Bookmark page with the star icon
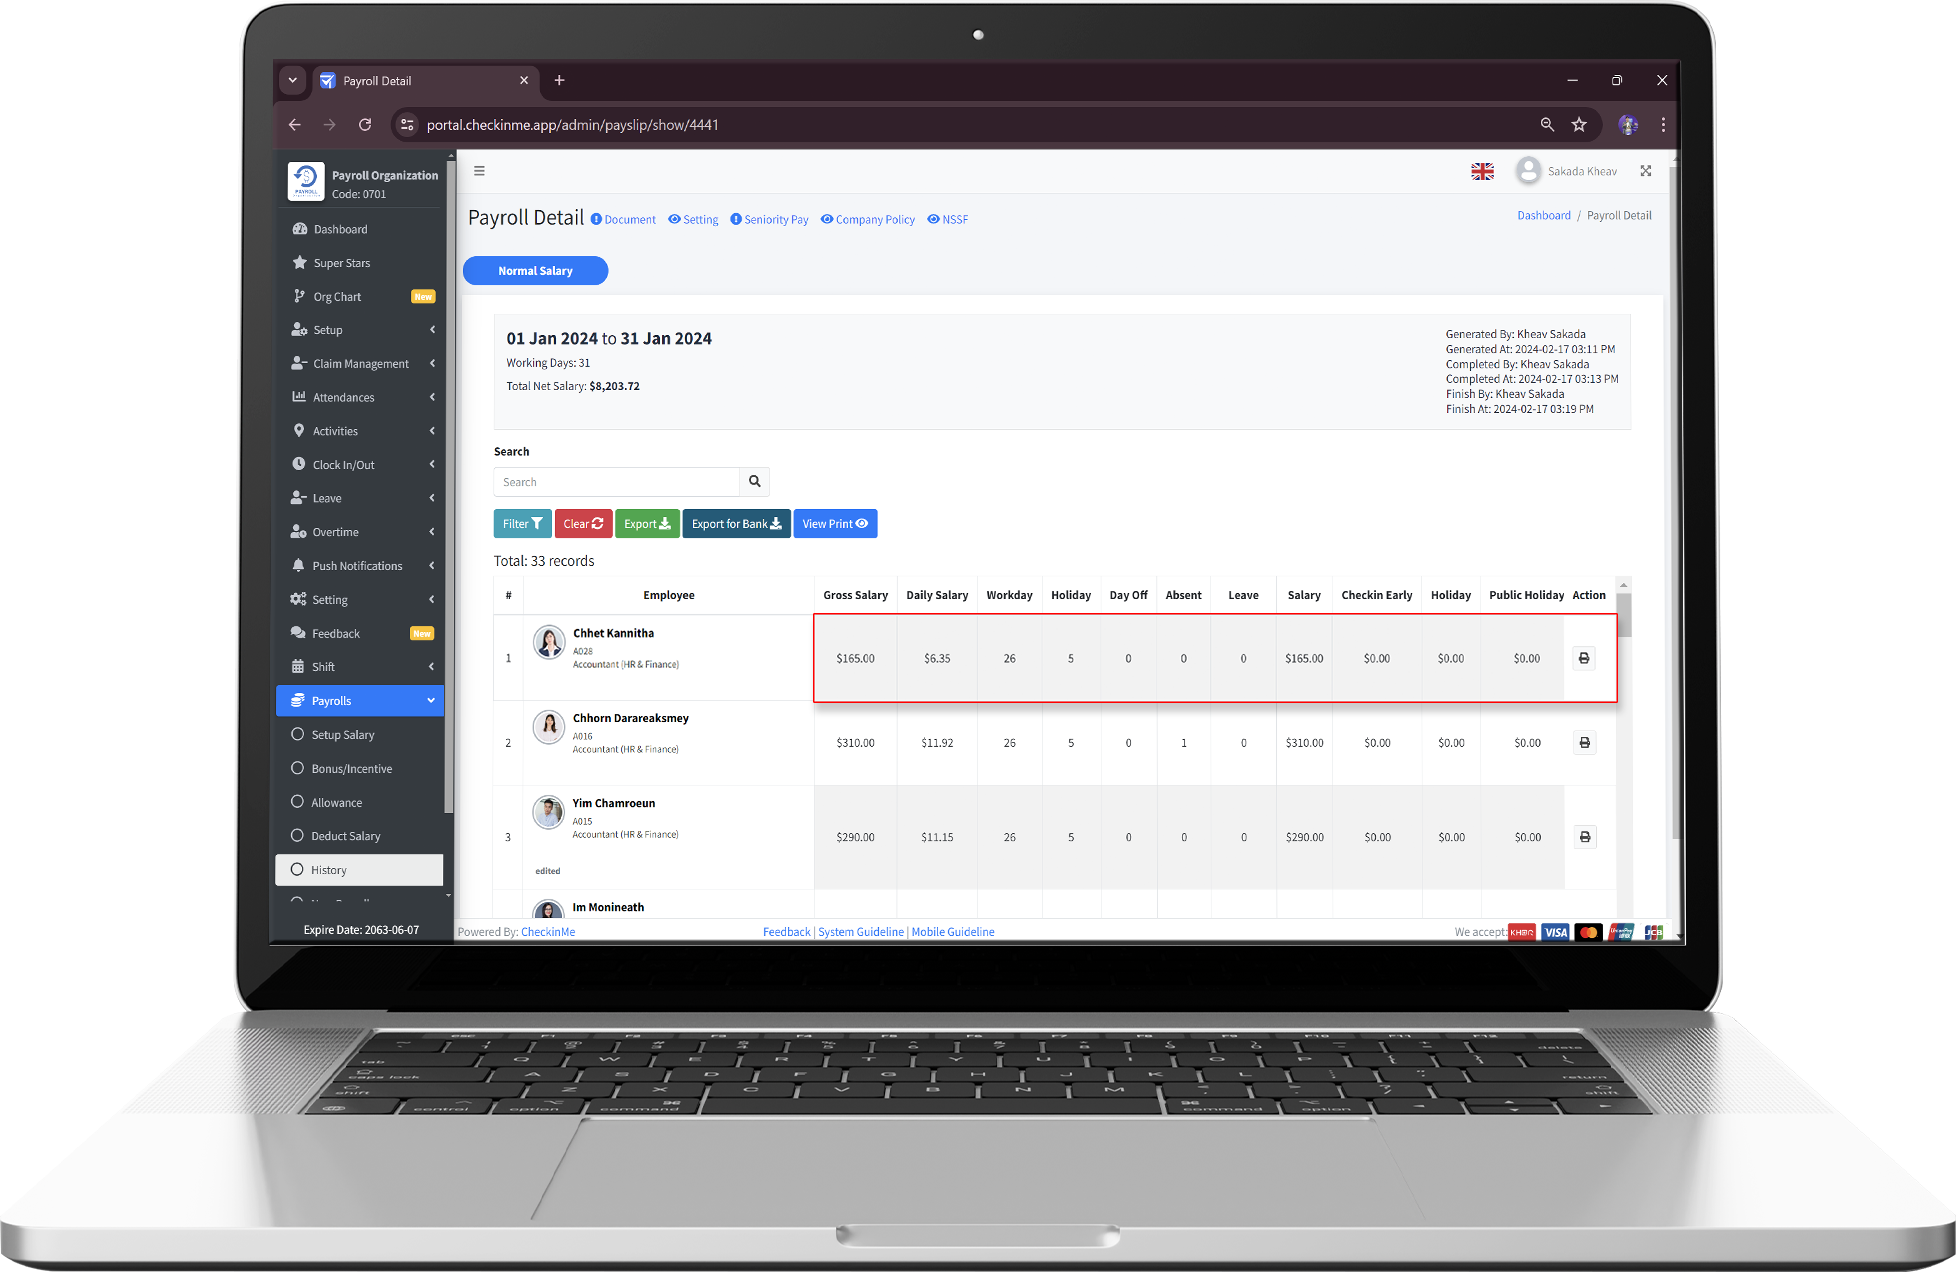Image resolution: width=1956 pixels, height=1272 pixels. click(1579, 125)
